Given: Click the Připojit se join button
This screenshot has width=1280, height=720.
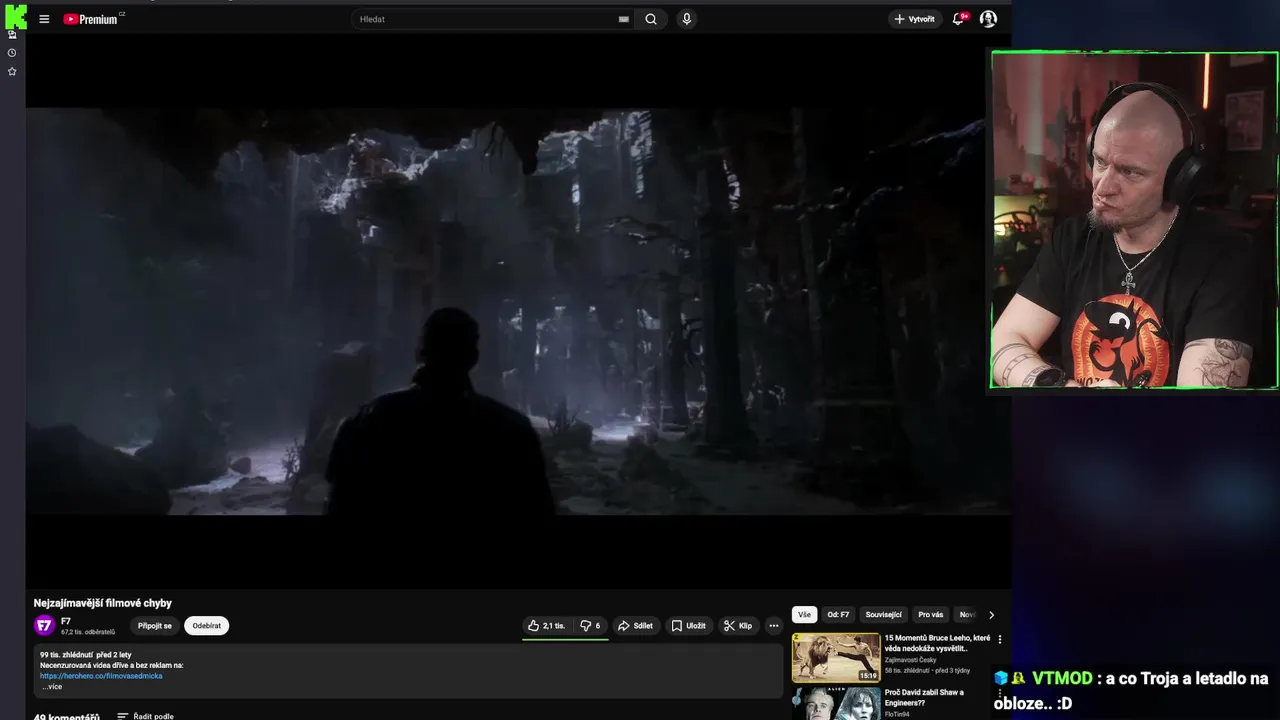Looking at the screenshot, I should (x=155, y=626).
